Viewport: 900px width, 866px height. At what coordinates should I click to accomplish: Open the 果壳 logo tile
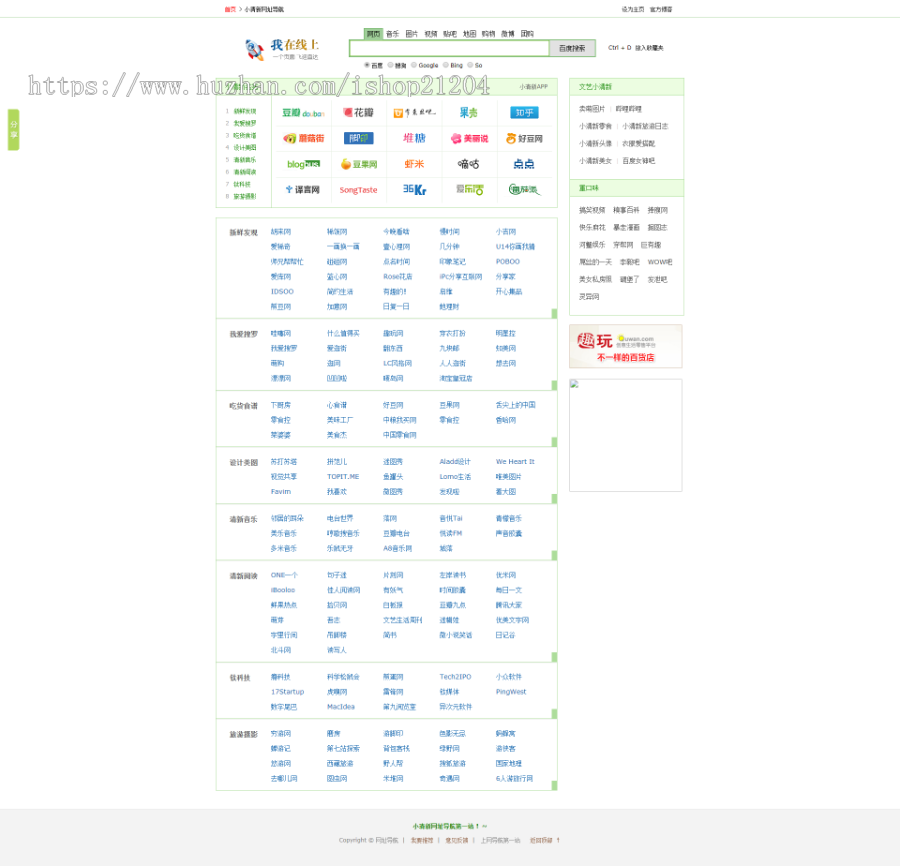(x=468, y=112)
